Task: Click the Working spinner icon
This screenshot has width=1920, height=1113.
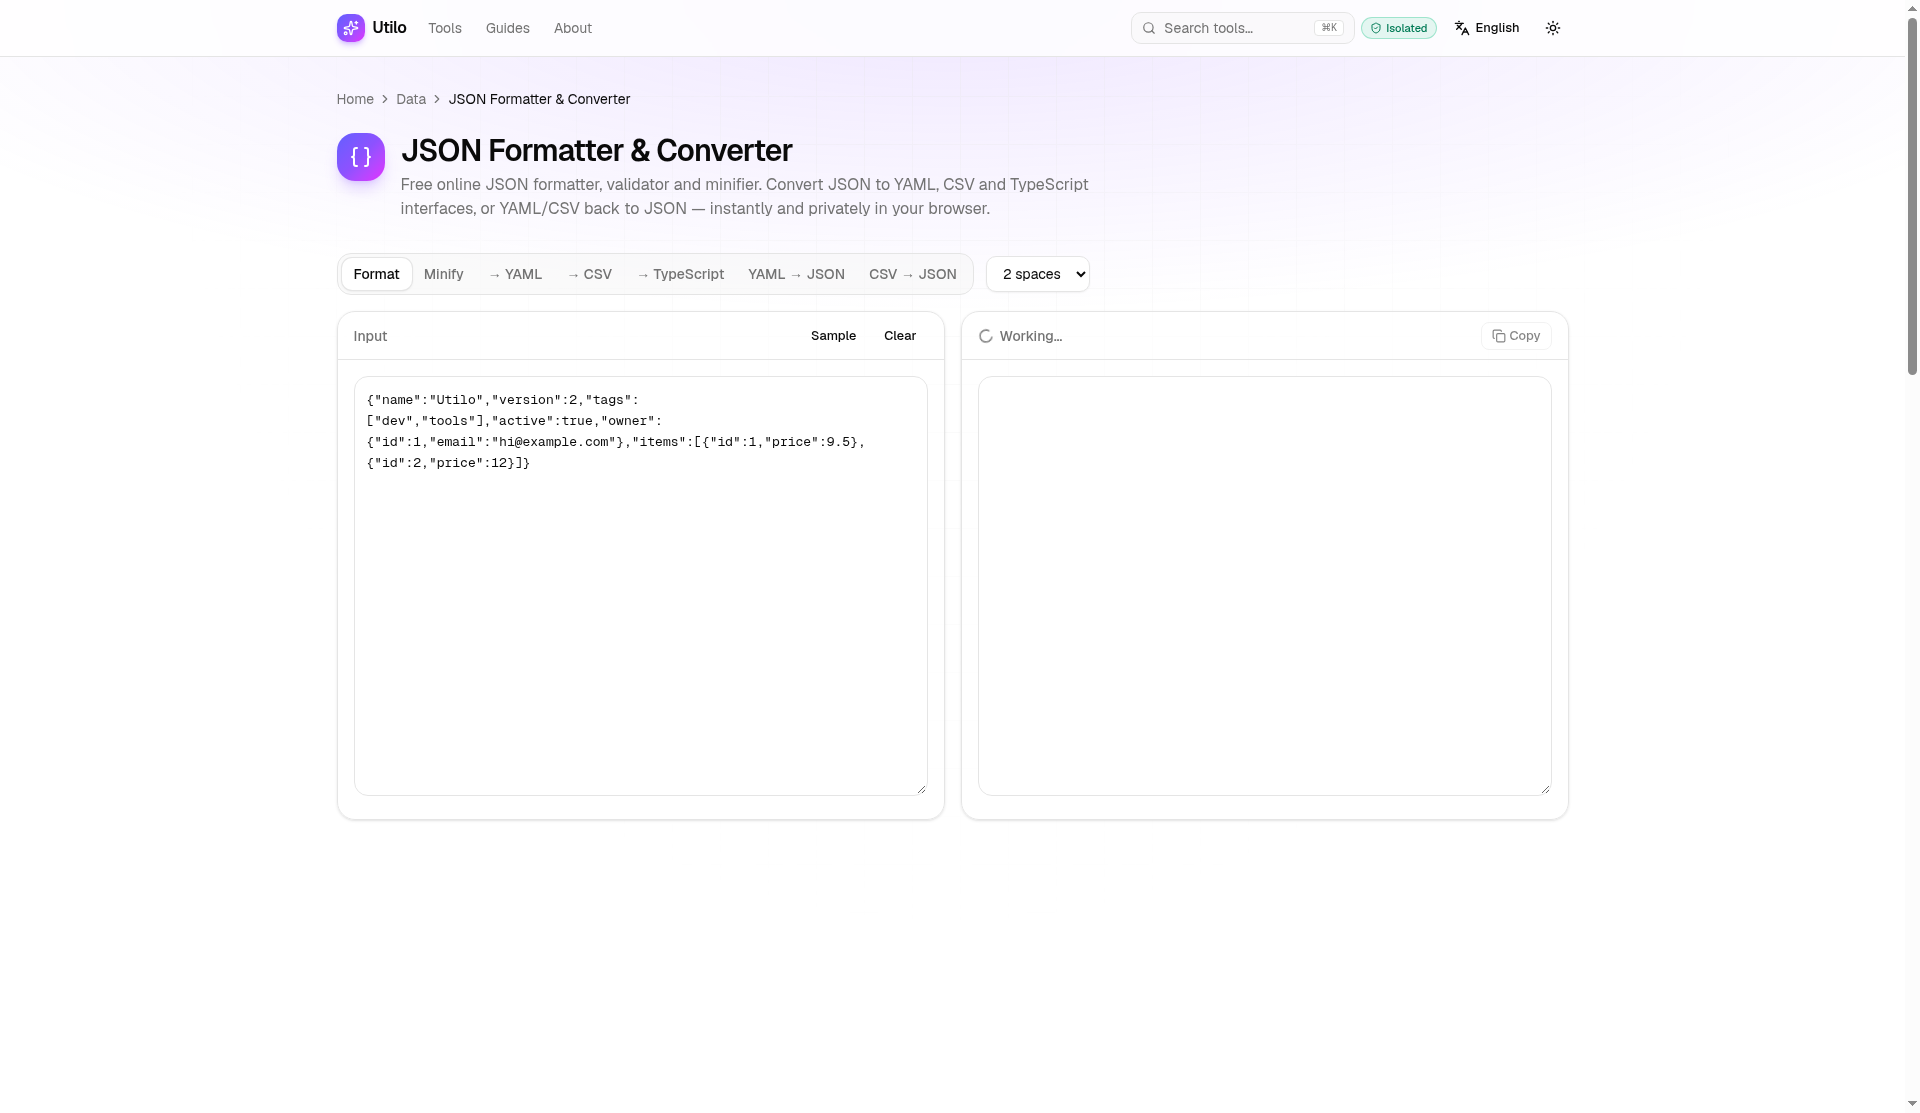Action: pyautogui.click(x=986, y=336)
